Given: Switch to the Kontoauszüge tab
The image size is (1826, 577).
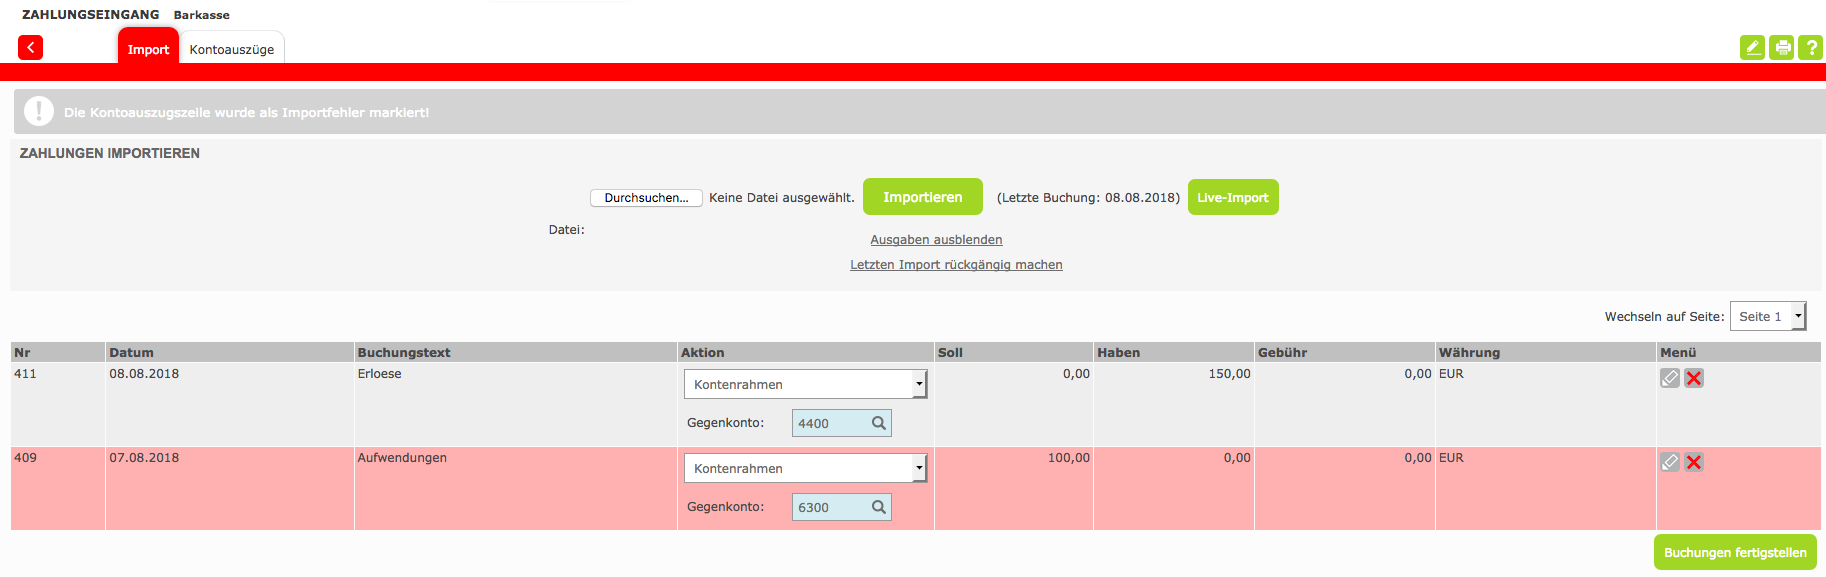Looking at the screenshot, I should (x=232, y=49).
